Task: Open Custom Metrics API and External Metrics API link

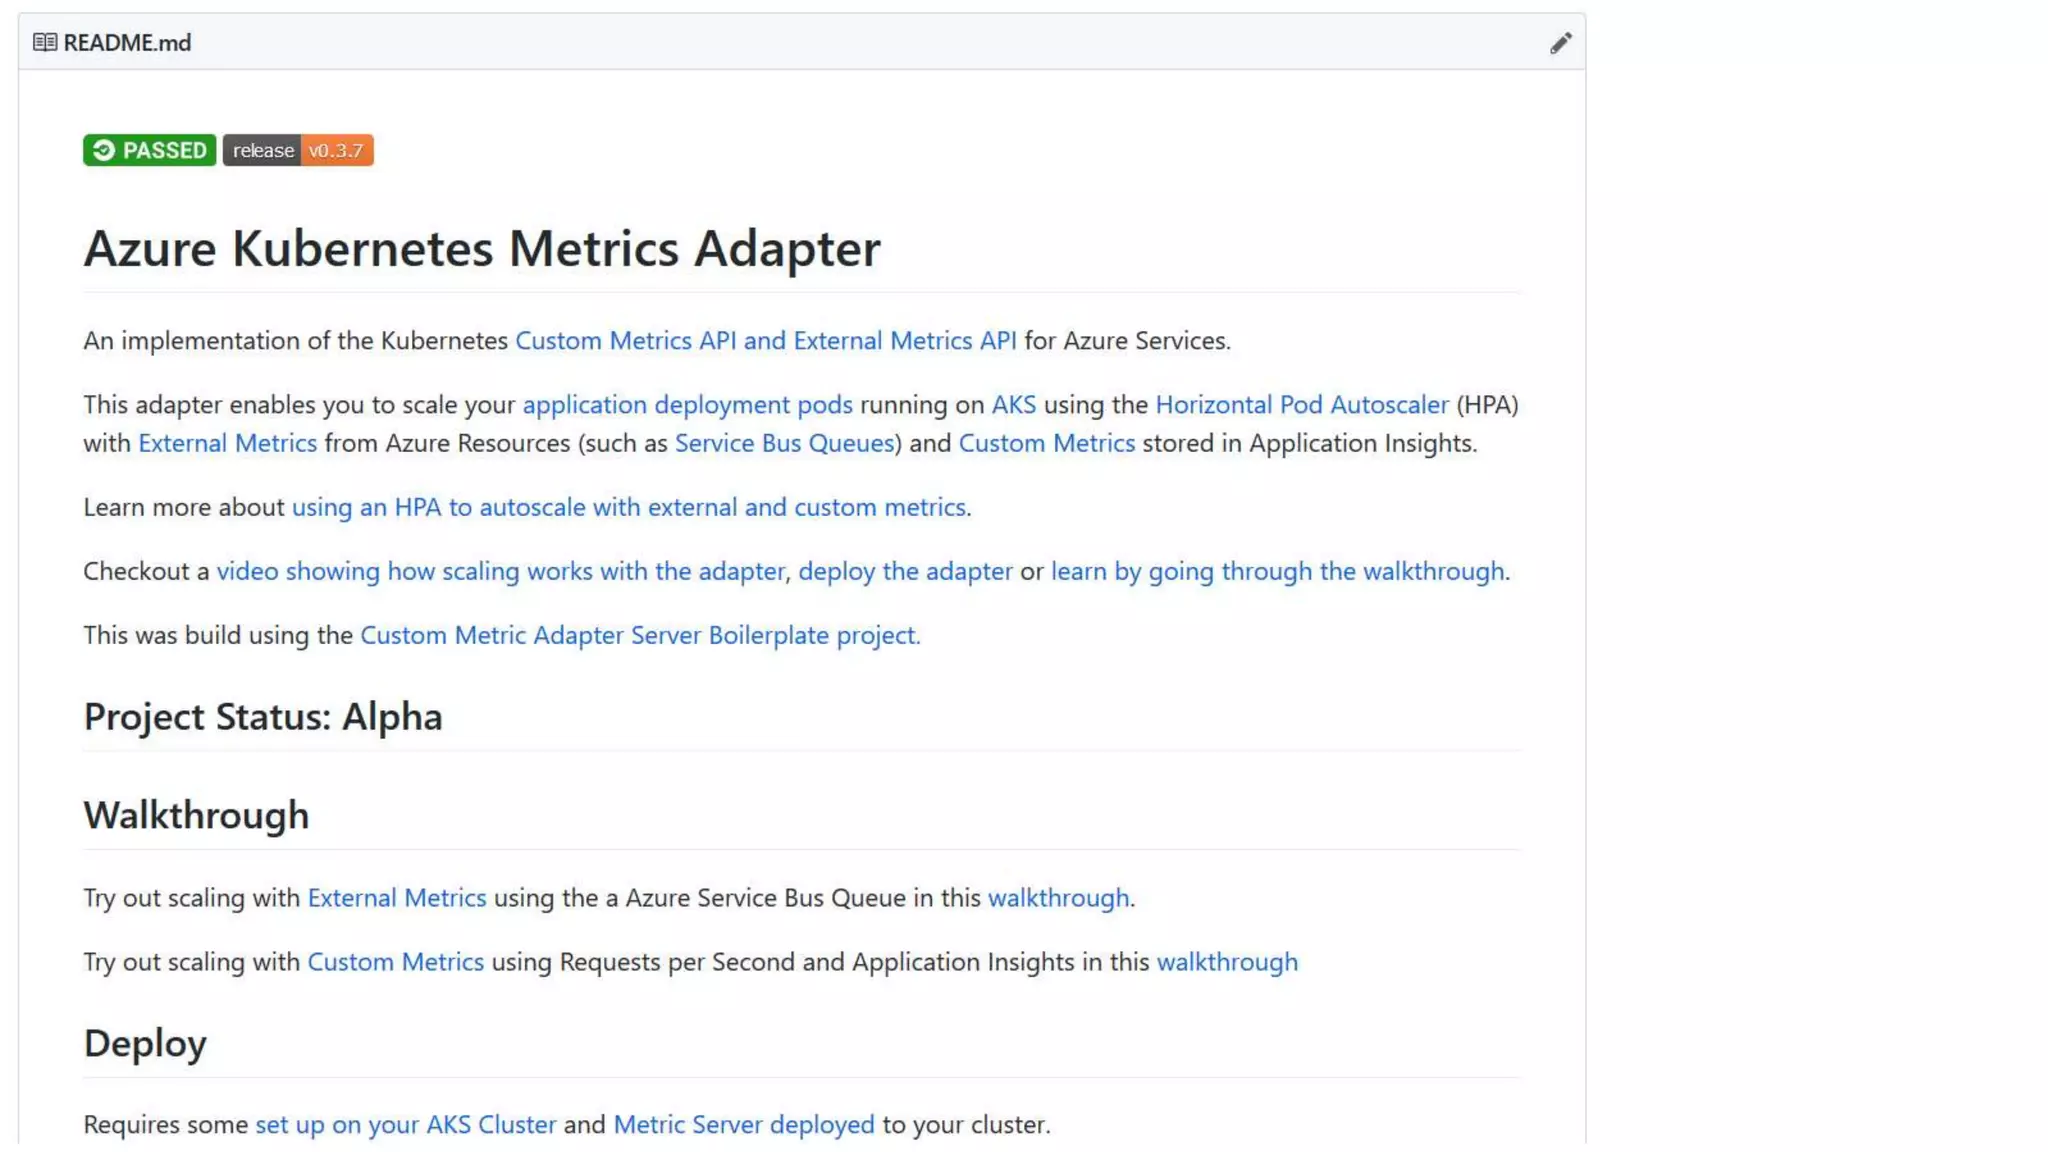Action: pyautogui.click(x=765, y=341)
